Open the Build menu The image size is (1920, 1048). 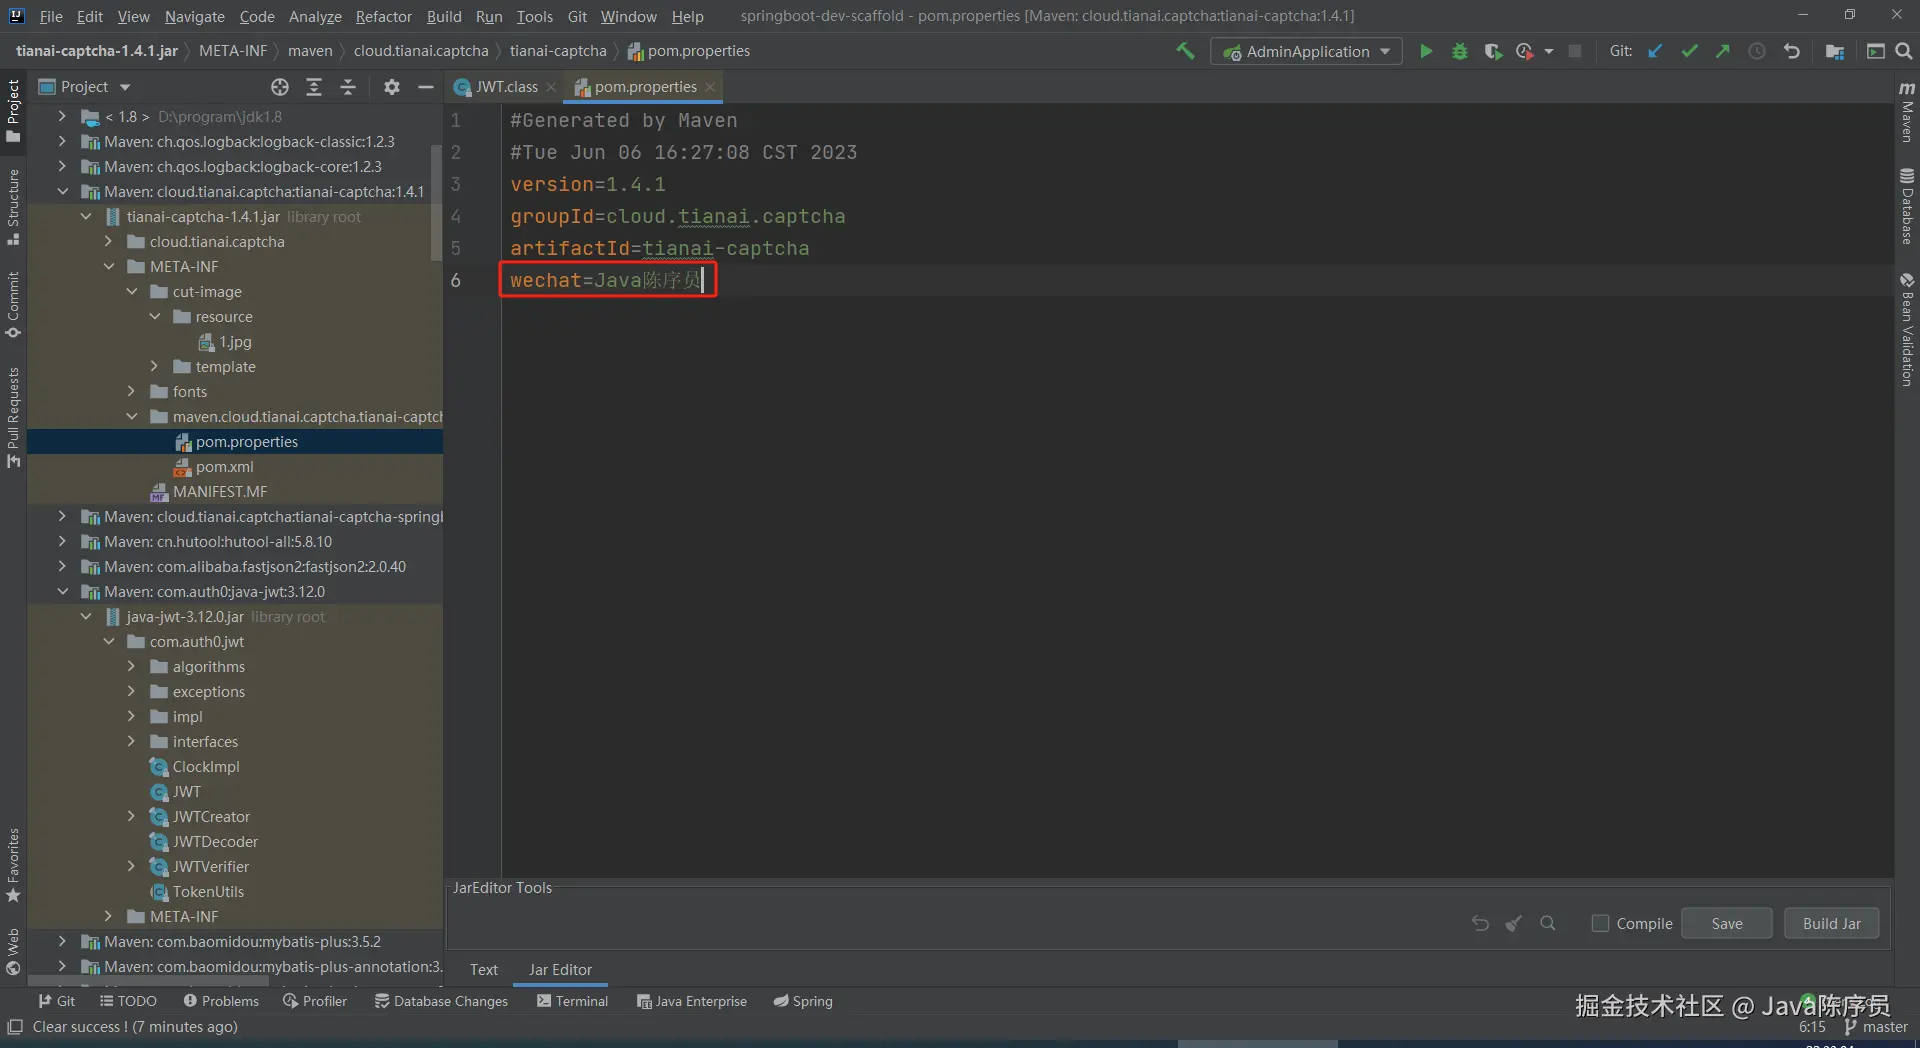(444, 16)
